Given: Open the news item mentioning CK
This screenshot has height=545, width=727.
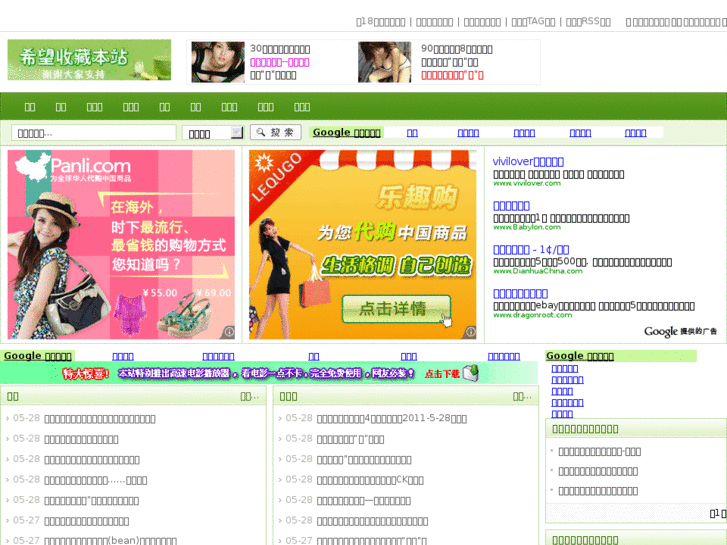Looking at the screenshot, I should [x=370, y=480].
